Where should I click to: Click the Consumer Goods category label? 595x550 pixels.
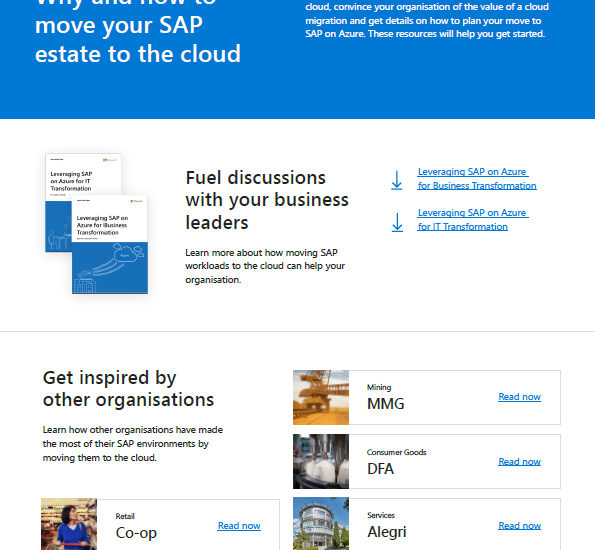point(397,452)
